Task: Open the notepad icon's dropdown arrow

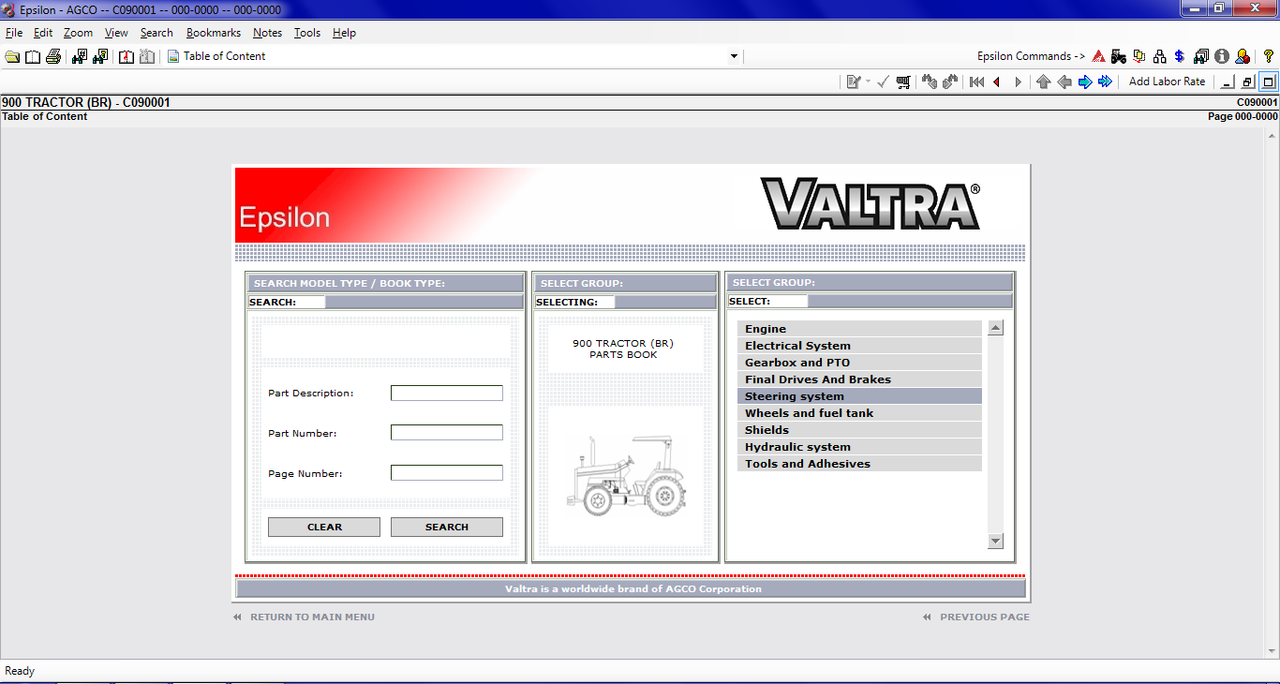Action: coord(868,82)
